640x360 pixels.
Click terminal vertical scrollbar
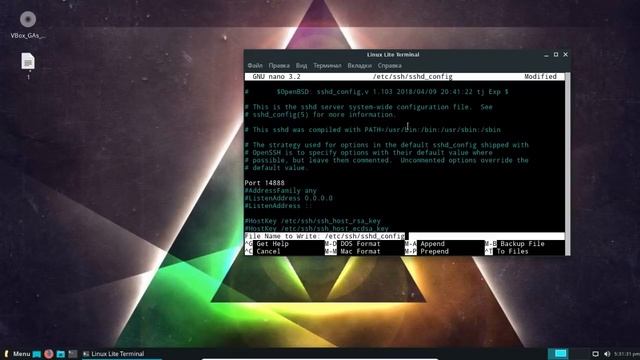pyautogui.click(x=568, y=164)
